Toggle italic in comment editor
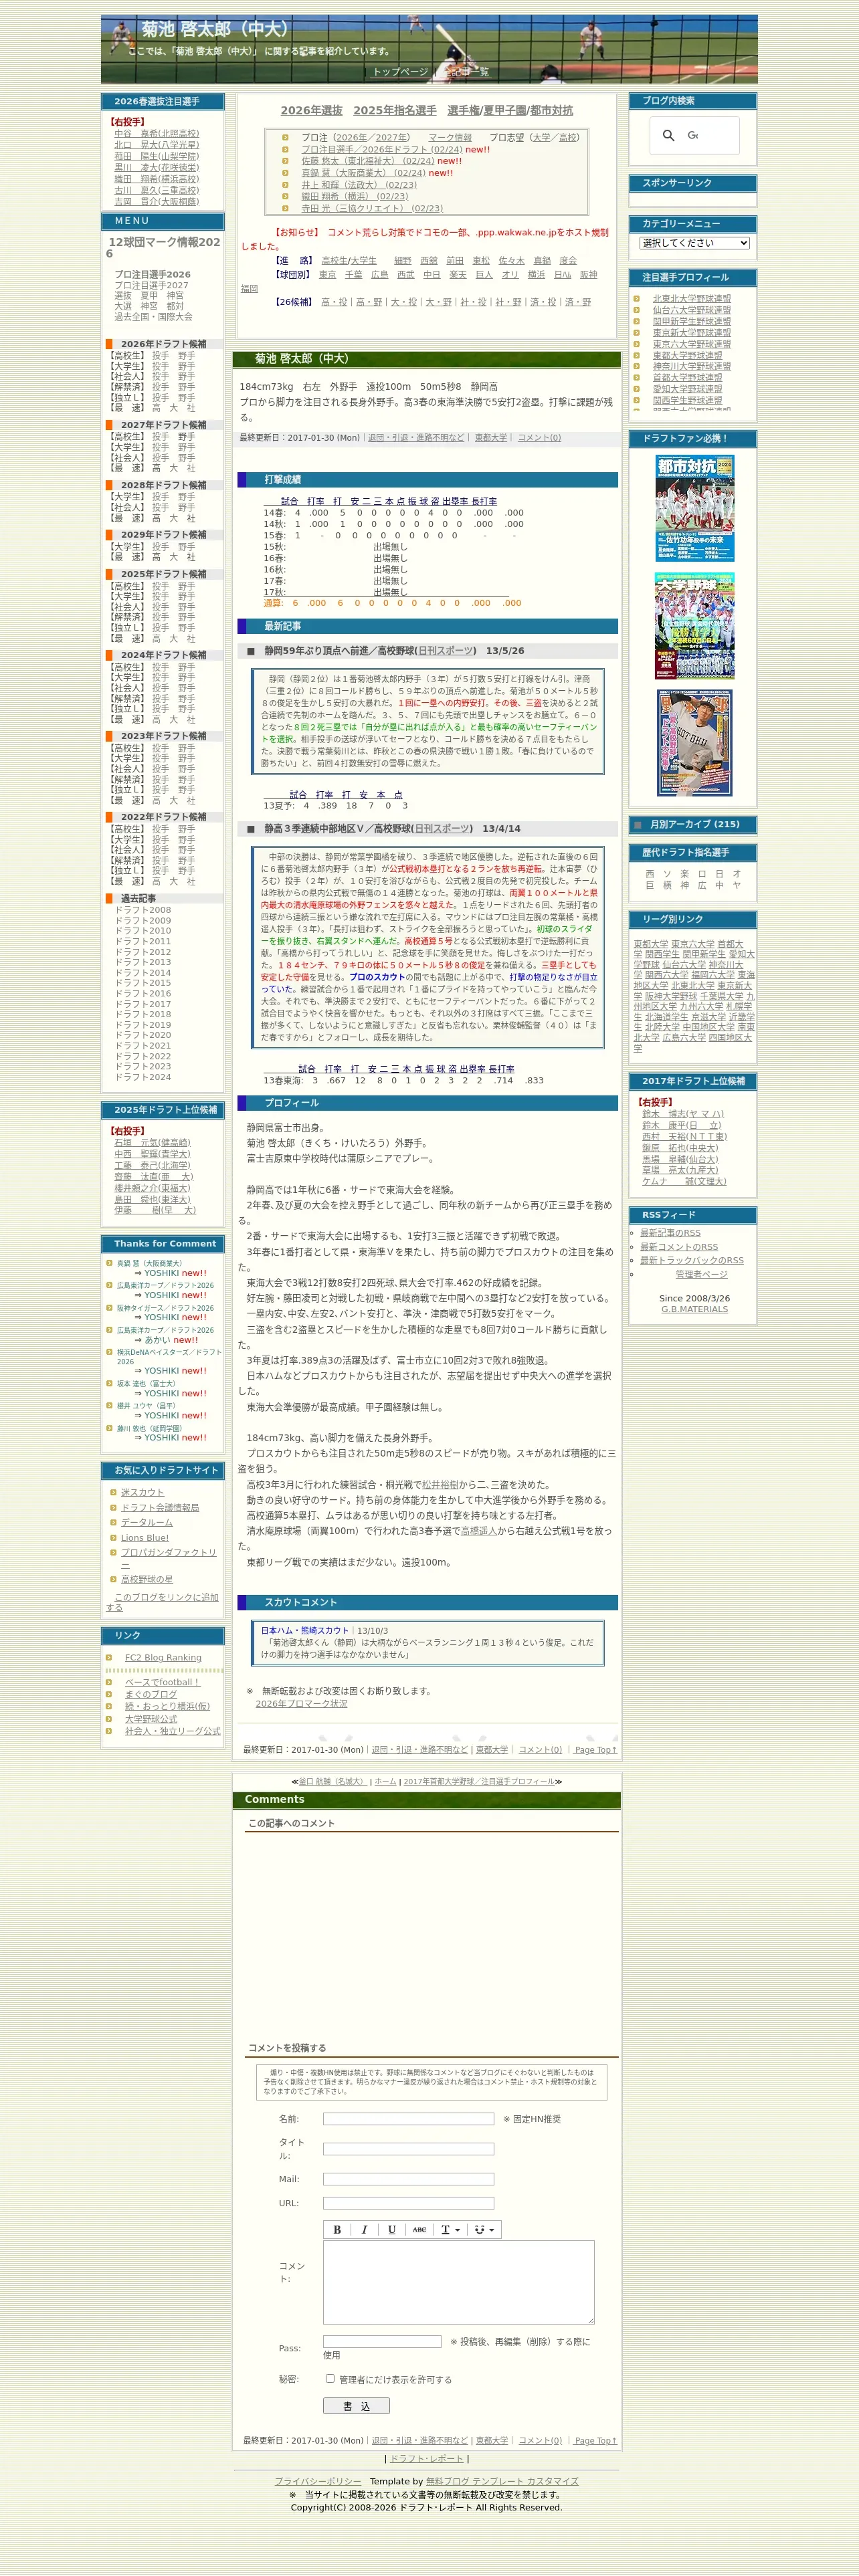 coord(364,2229)
